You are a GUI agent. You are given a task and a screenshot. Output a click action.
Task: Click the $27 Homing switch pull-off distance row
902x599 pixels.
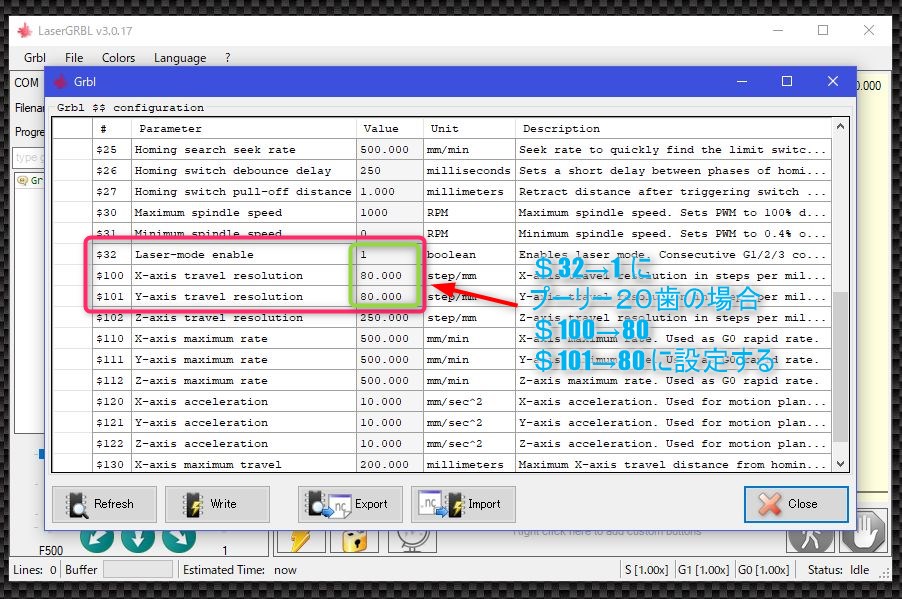tap(441, 192)
